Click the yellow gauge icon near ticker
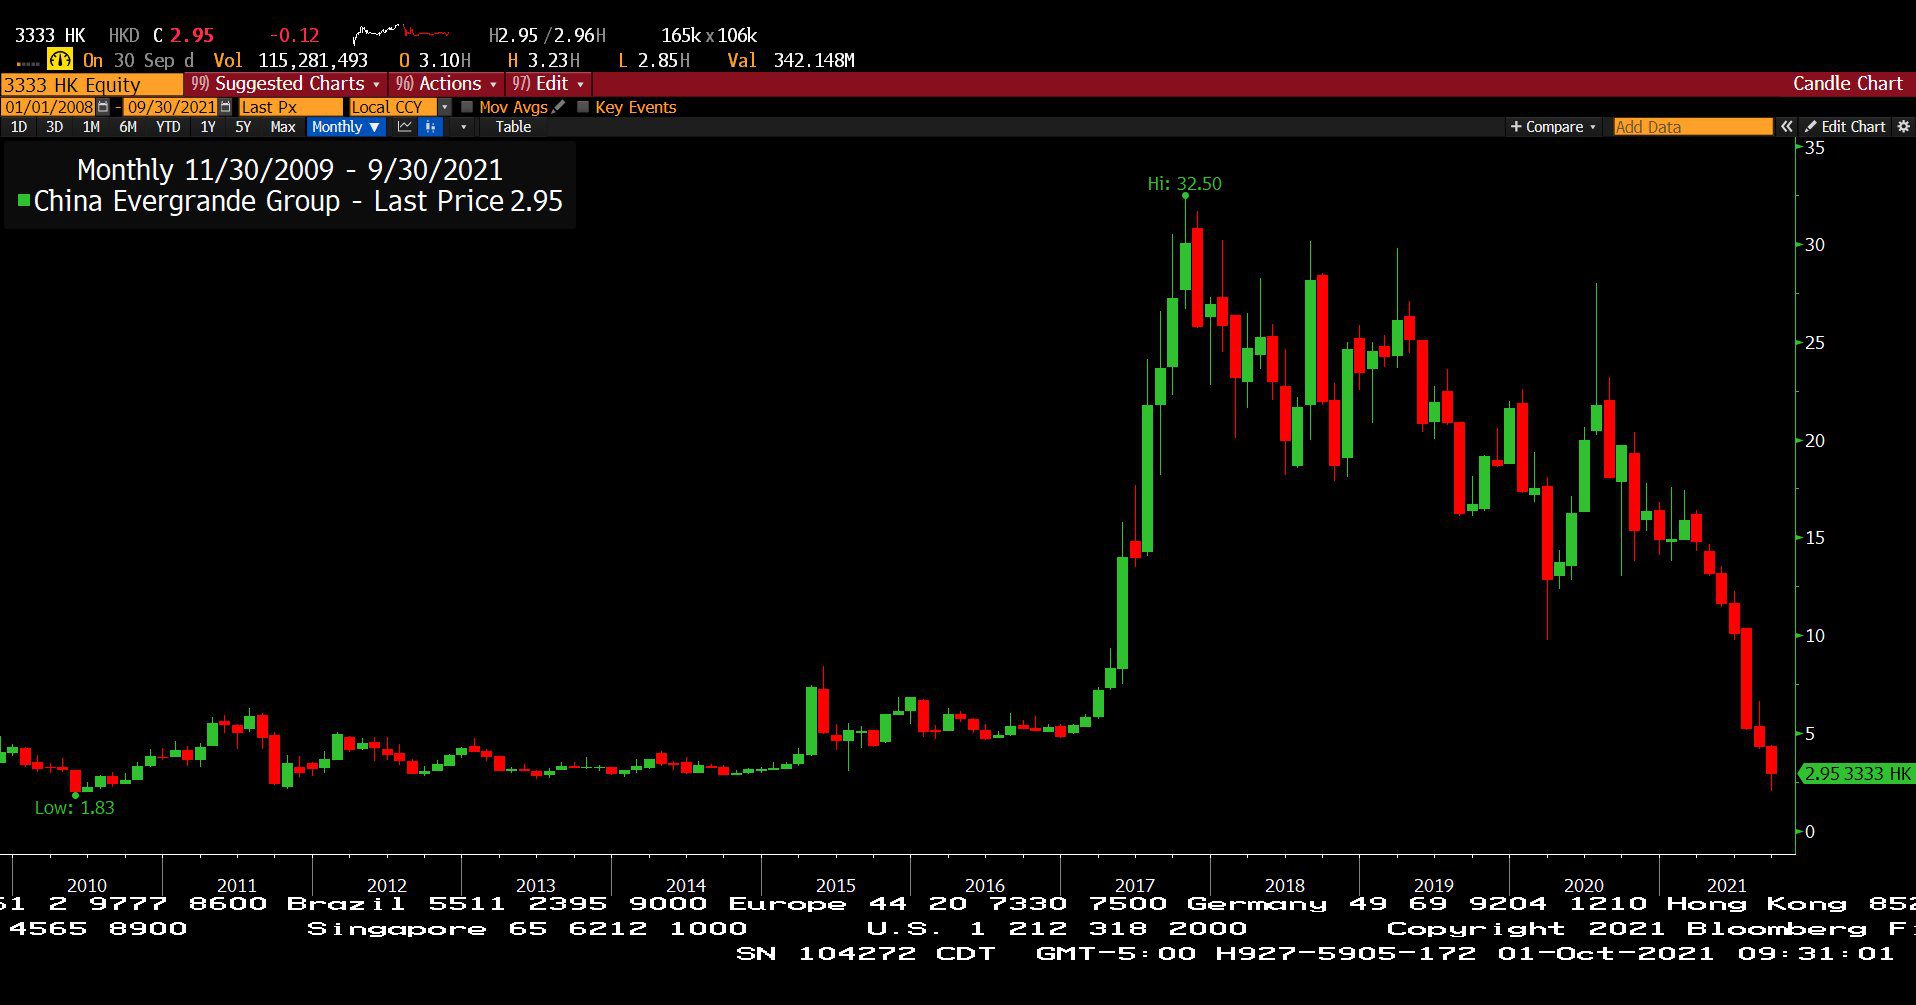This screenshot has width=1916, height=1005. point(60,60)
